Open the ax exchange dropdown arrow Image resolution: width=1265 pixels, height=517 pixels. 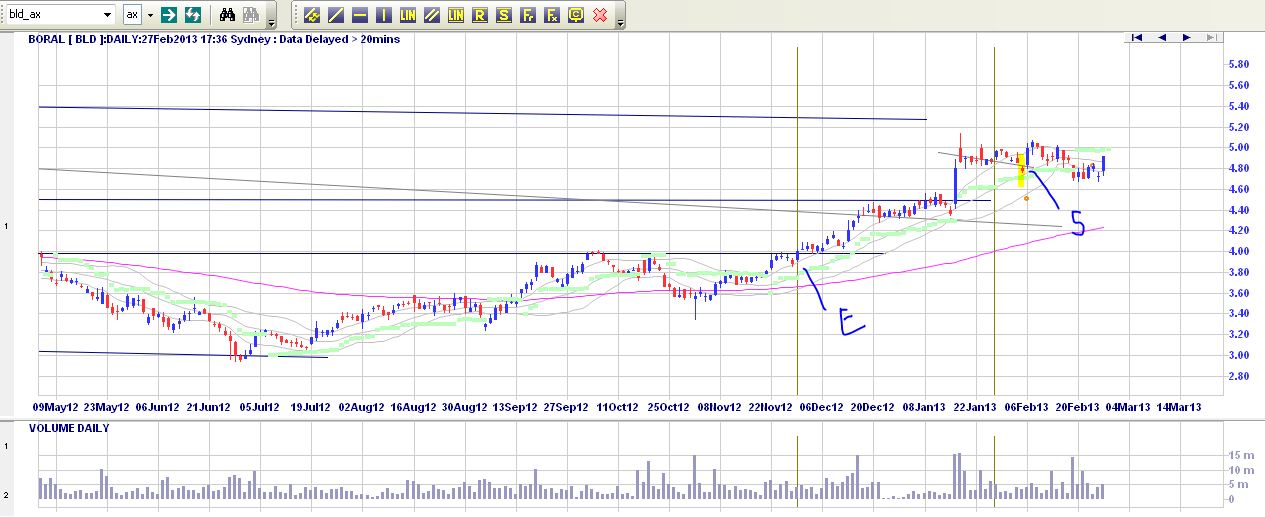tap(151, 15)
